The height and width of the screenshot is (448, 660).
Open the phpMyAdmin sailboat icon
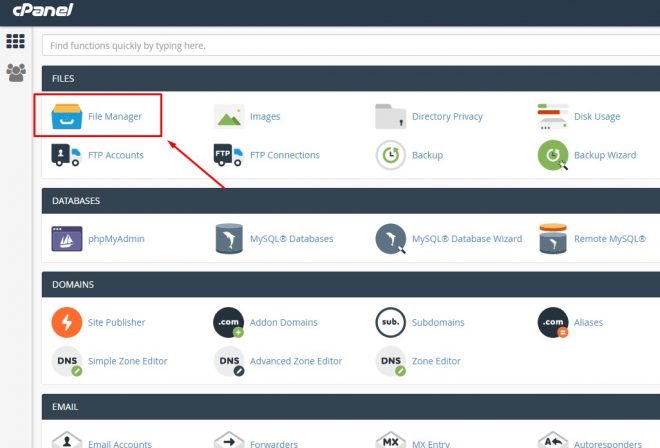[67, 239]
